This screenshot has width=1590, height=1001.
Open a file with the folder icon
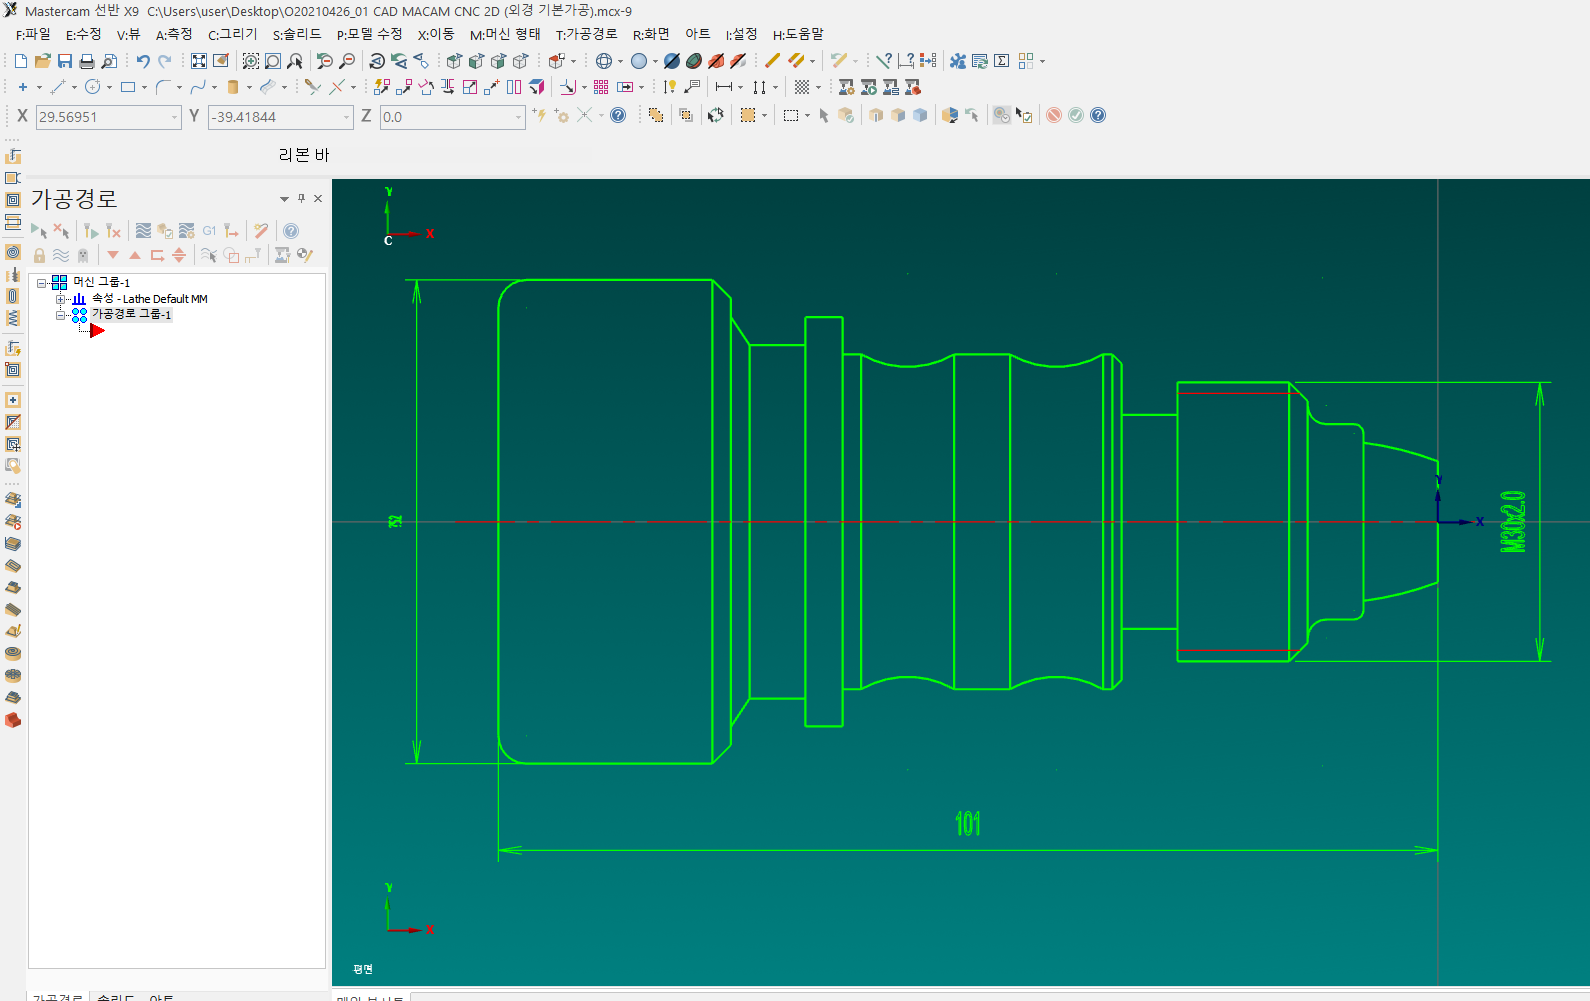[x=42, y=61]
